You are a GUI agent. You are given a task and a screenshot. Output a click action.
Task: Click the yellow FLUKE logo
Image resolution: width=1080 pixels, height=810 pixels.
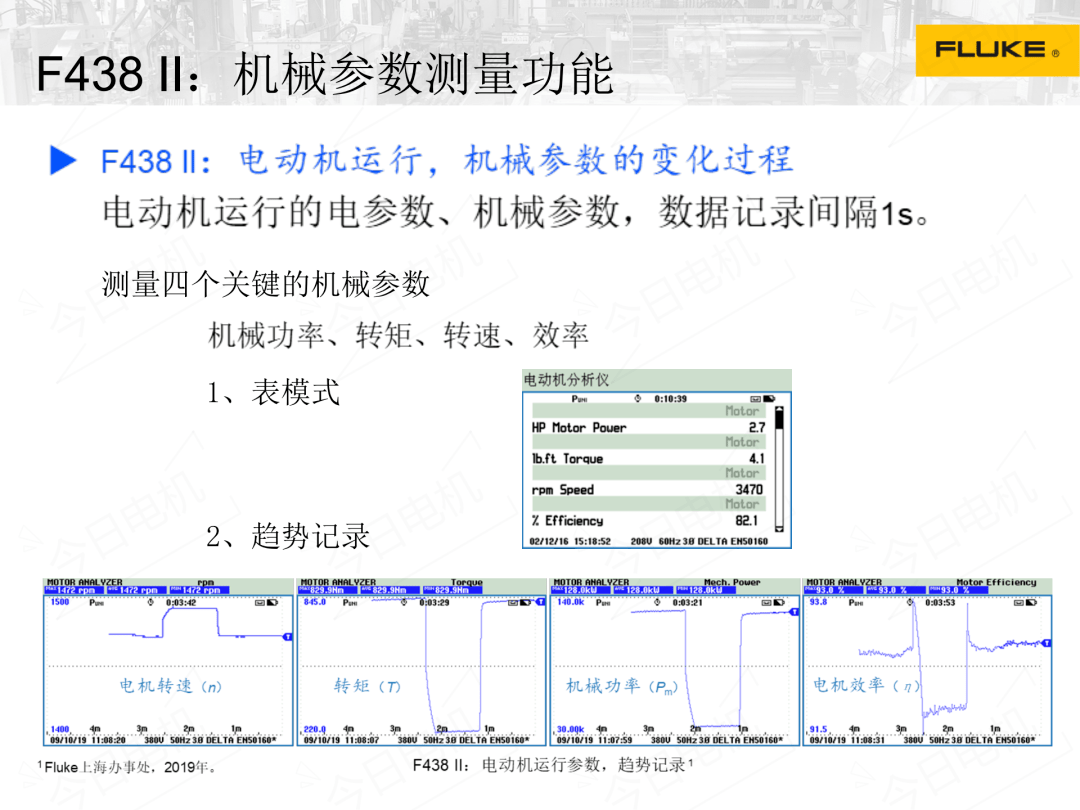pos(997,50)
